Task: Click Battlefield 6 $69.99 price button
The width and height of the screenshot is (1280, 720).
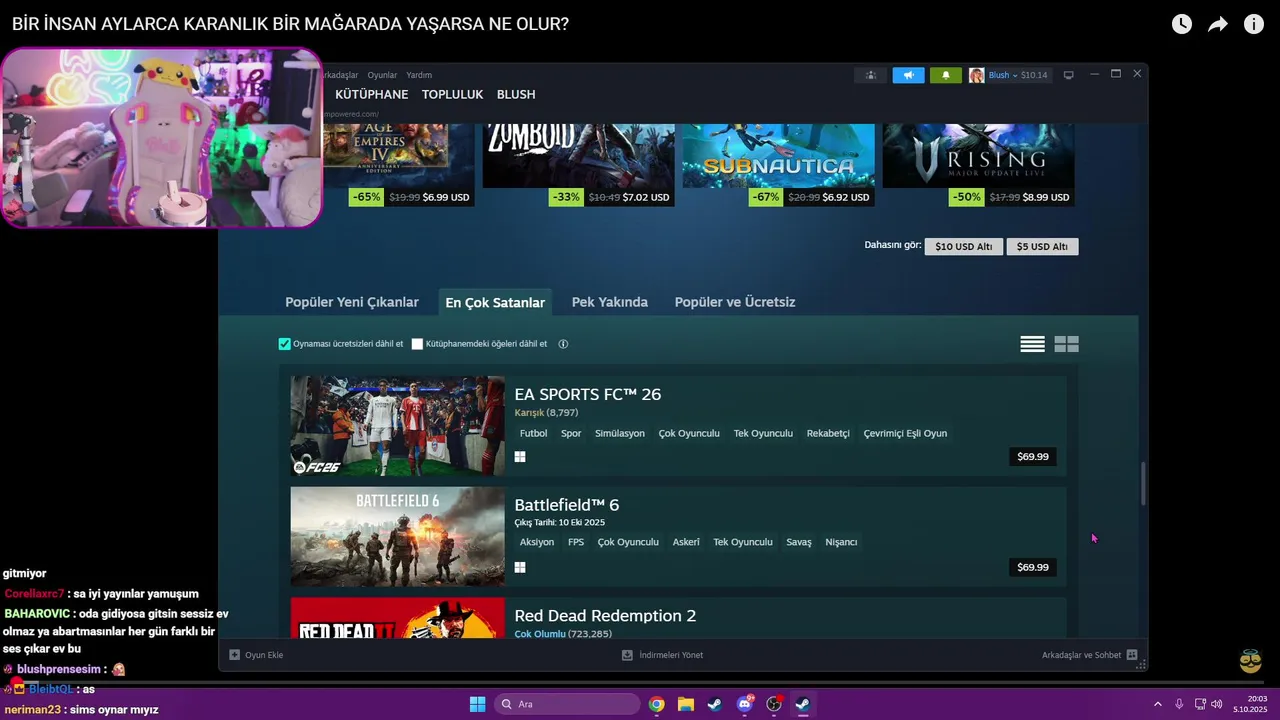Action: pyautogui.click(x=1033, y=567)
